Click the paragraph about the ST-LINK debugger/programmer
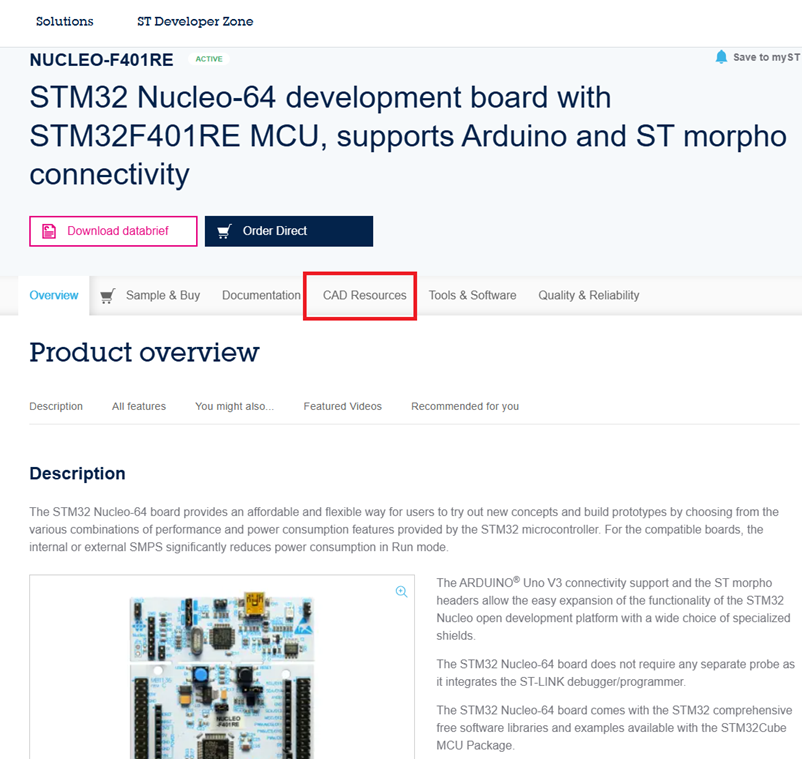The height and width of the screenshot is (759, 802). (615, 673)
